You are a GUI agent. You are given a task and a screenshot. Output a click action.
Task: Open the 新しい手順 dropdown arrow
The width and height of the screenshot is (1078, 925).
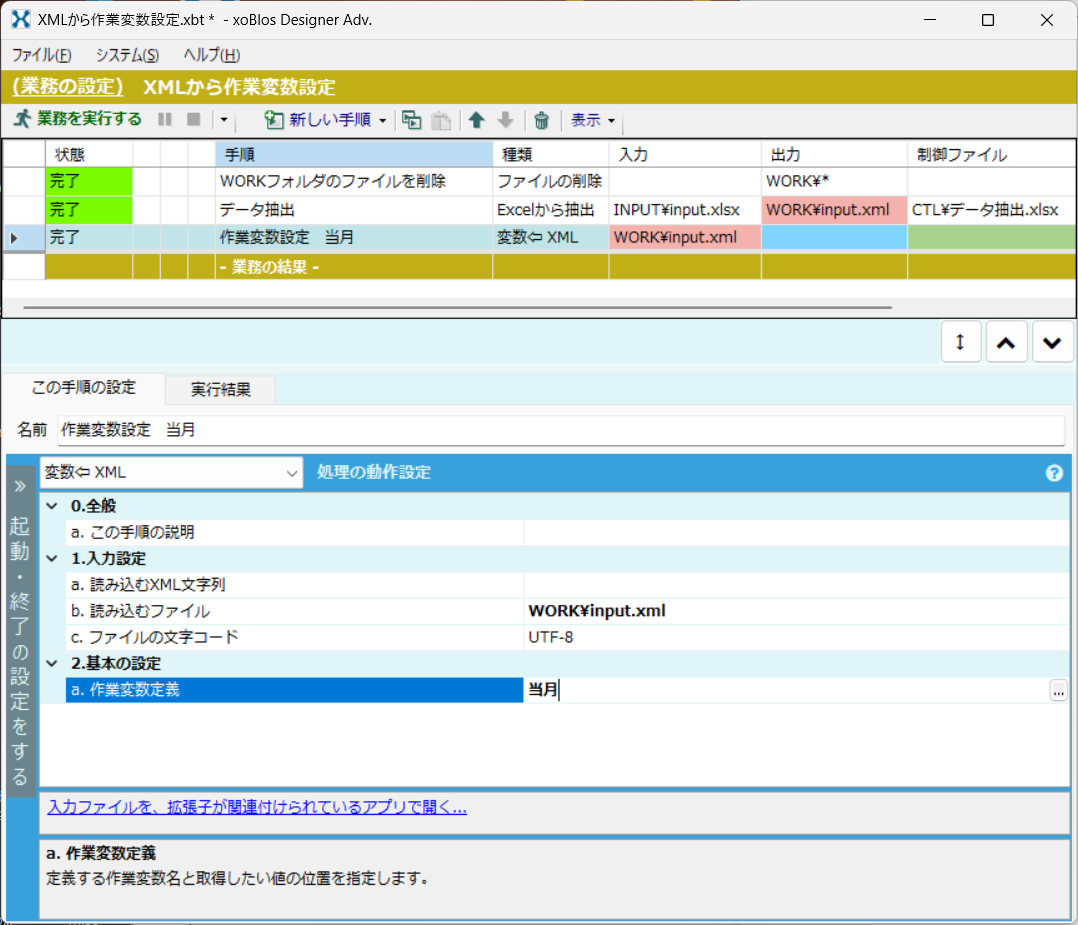click(x=383, y=121)
